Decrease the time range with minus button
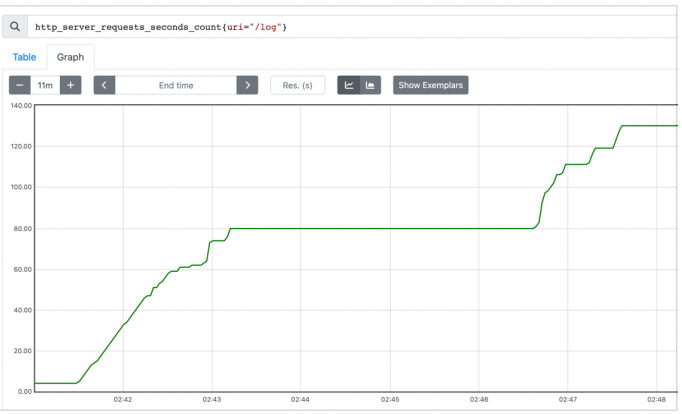Screen dimensions: 682x414 pos(20,85)
